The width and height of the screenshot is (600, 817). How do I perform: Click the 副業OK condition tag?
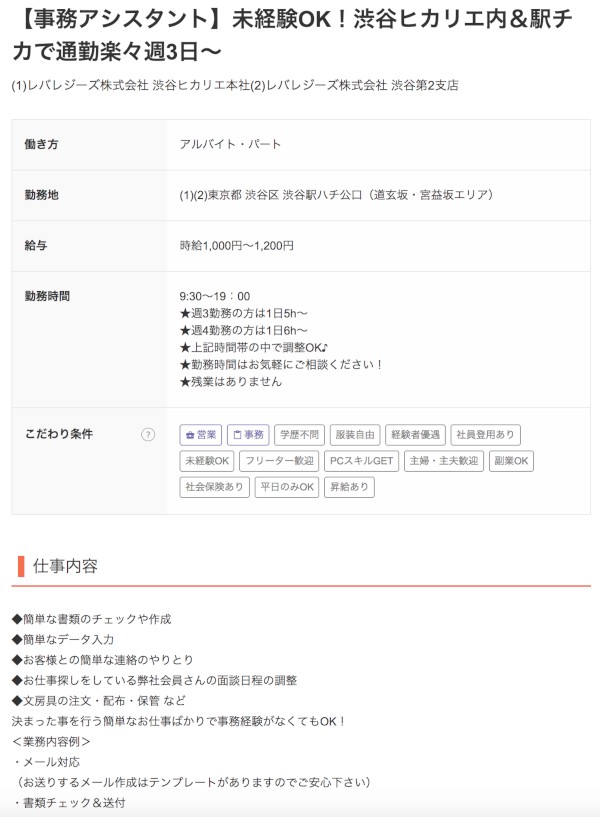coord(511,461)
